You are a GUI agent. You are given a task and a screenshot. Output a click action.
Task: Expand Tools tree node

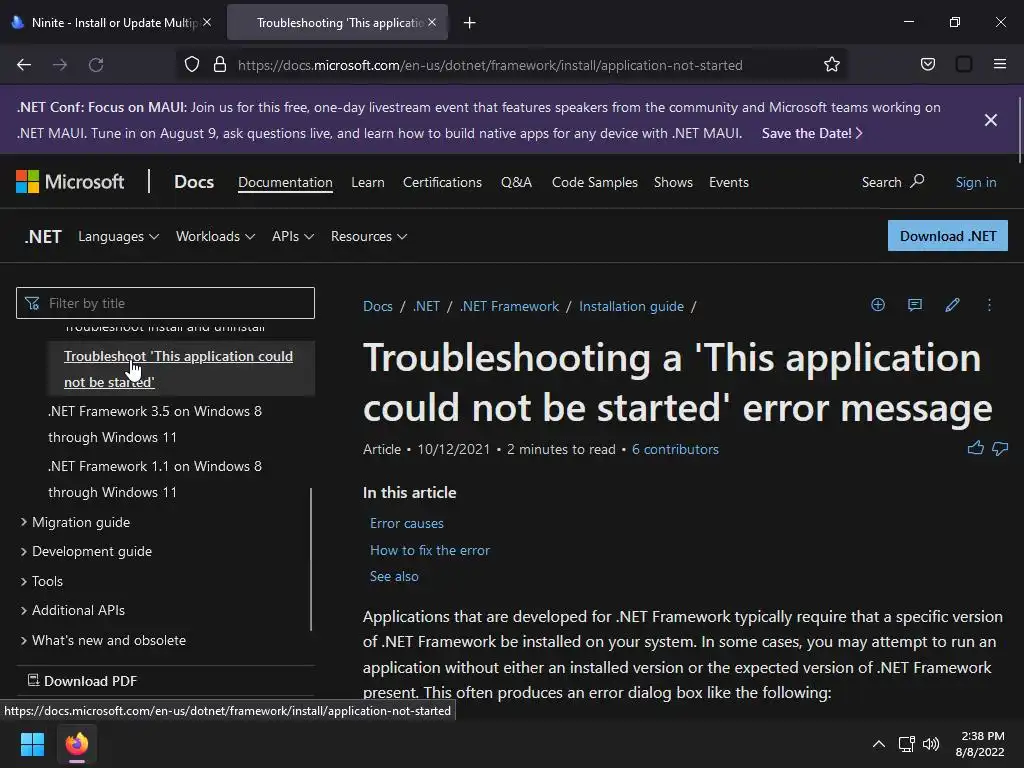click(24, 581)
